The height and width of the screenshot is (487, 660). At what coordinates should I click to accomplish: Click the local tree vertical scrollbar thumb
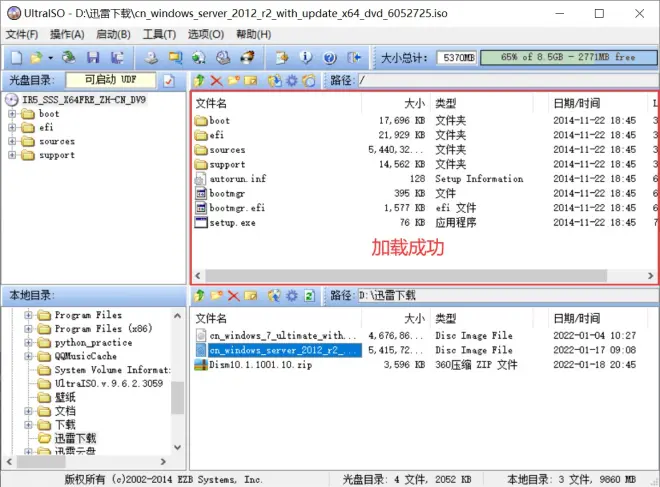click(177, 397)
